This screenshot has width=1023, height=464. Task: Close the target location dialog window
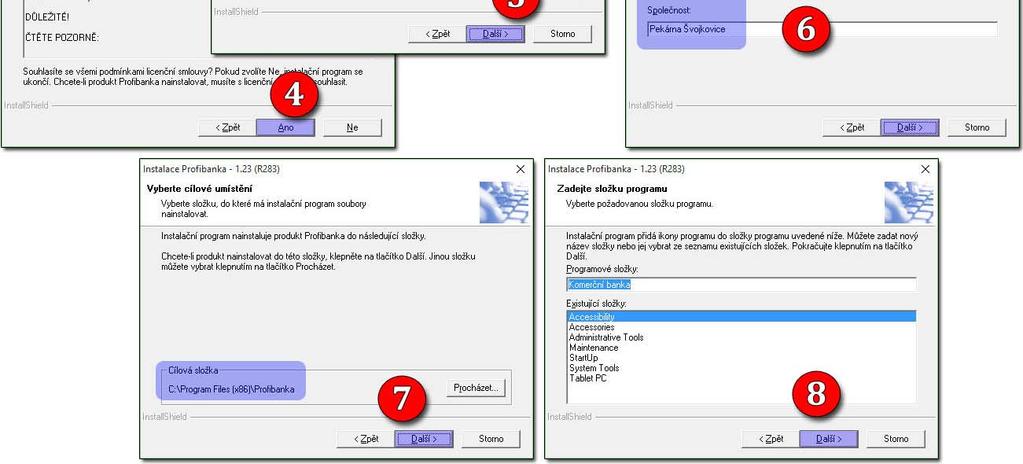pos(520,169)
